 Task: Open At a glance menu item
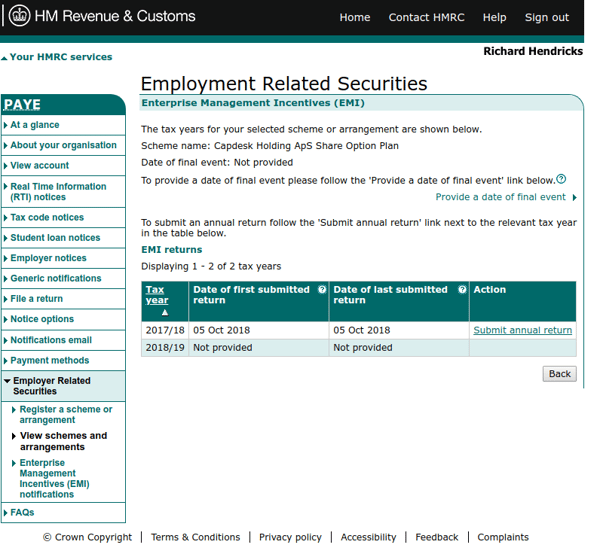point(35,125)
